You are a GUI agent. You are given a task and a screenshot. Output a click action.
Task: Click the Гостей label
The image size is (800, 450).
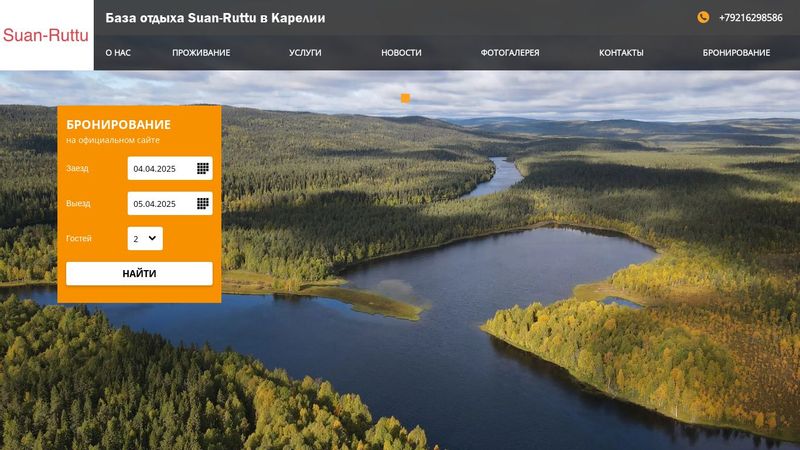click(79, 238)
